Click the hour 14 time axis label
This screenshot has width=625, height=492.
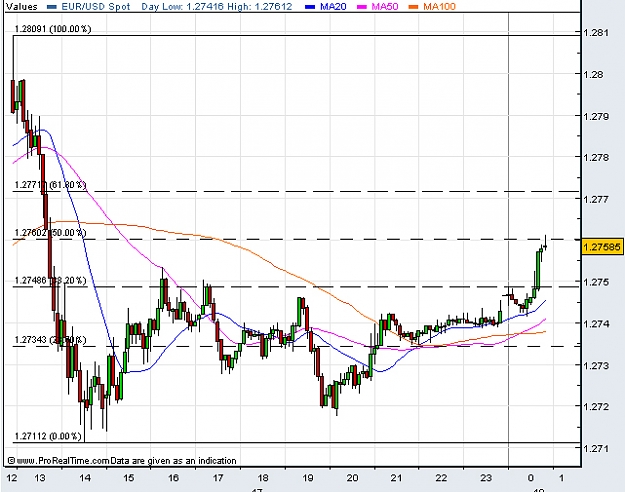click(85, 477)
